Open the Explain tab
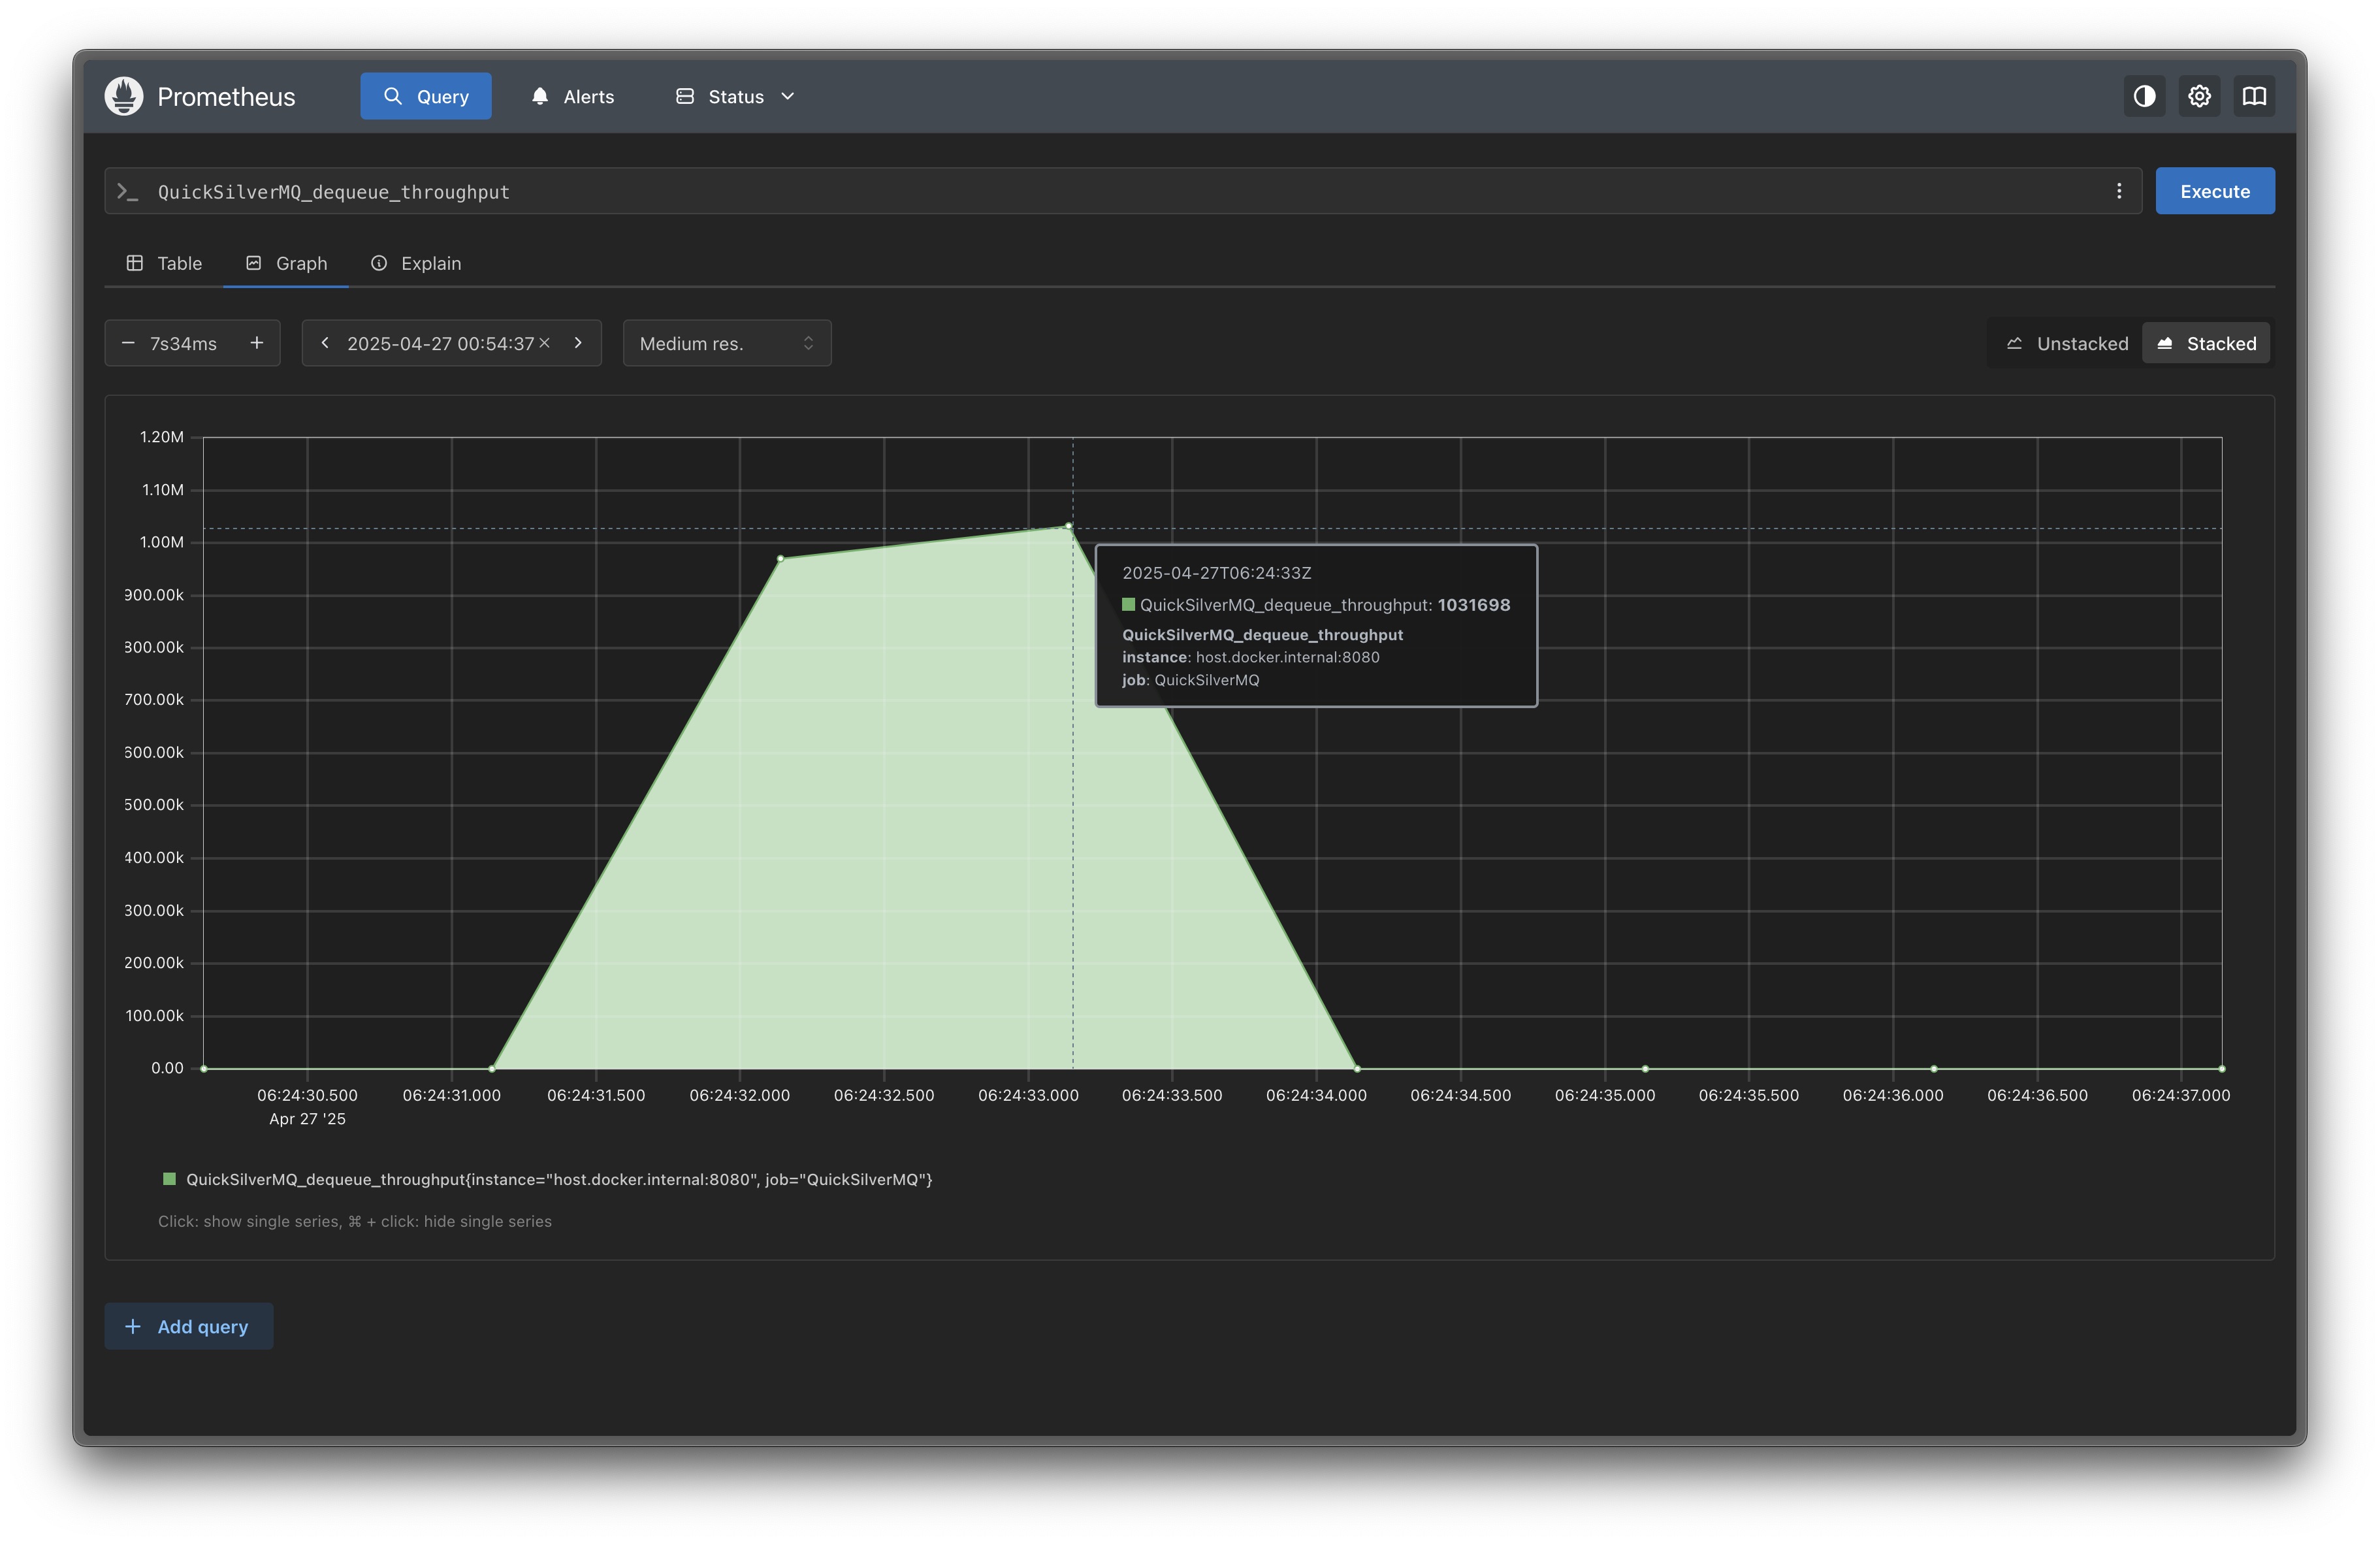 tap(416, 263)
